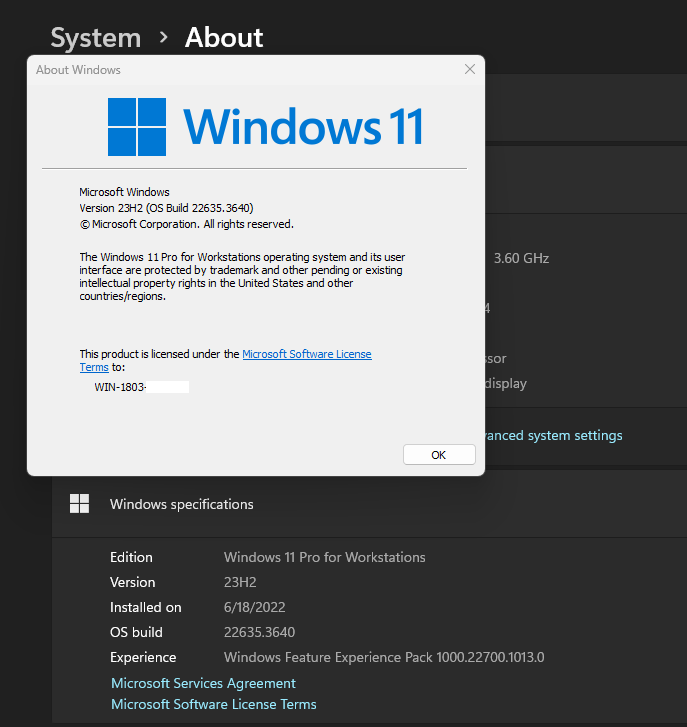Click the breadcrumb chevron separator

pos(163,38)
